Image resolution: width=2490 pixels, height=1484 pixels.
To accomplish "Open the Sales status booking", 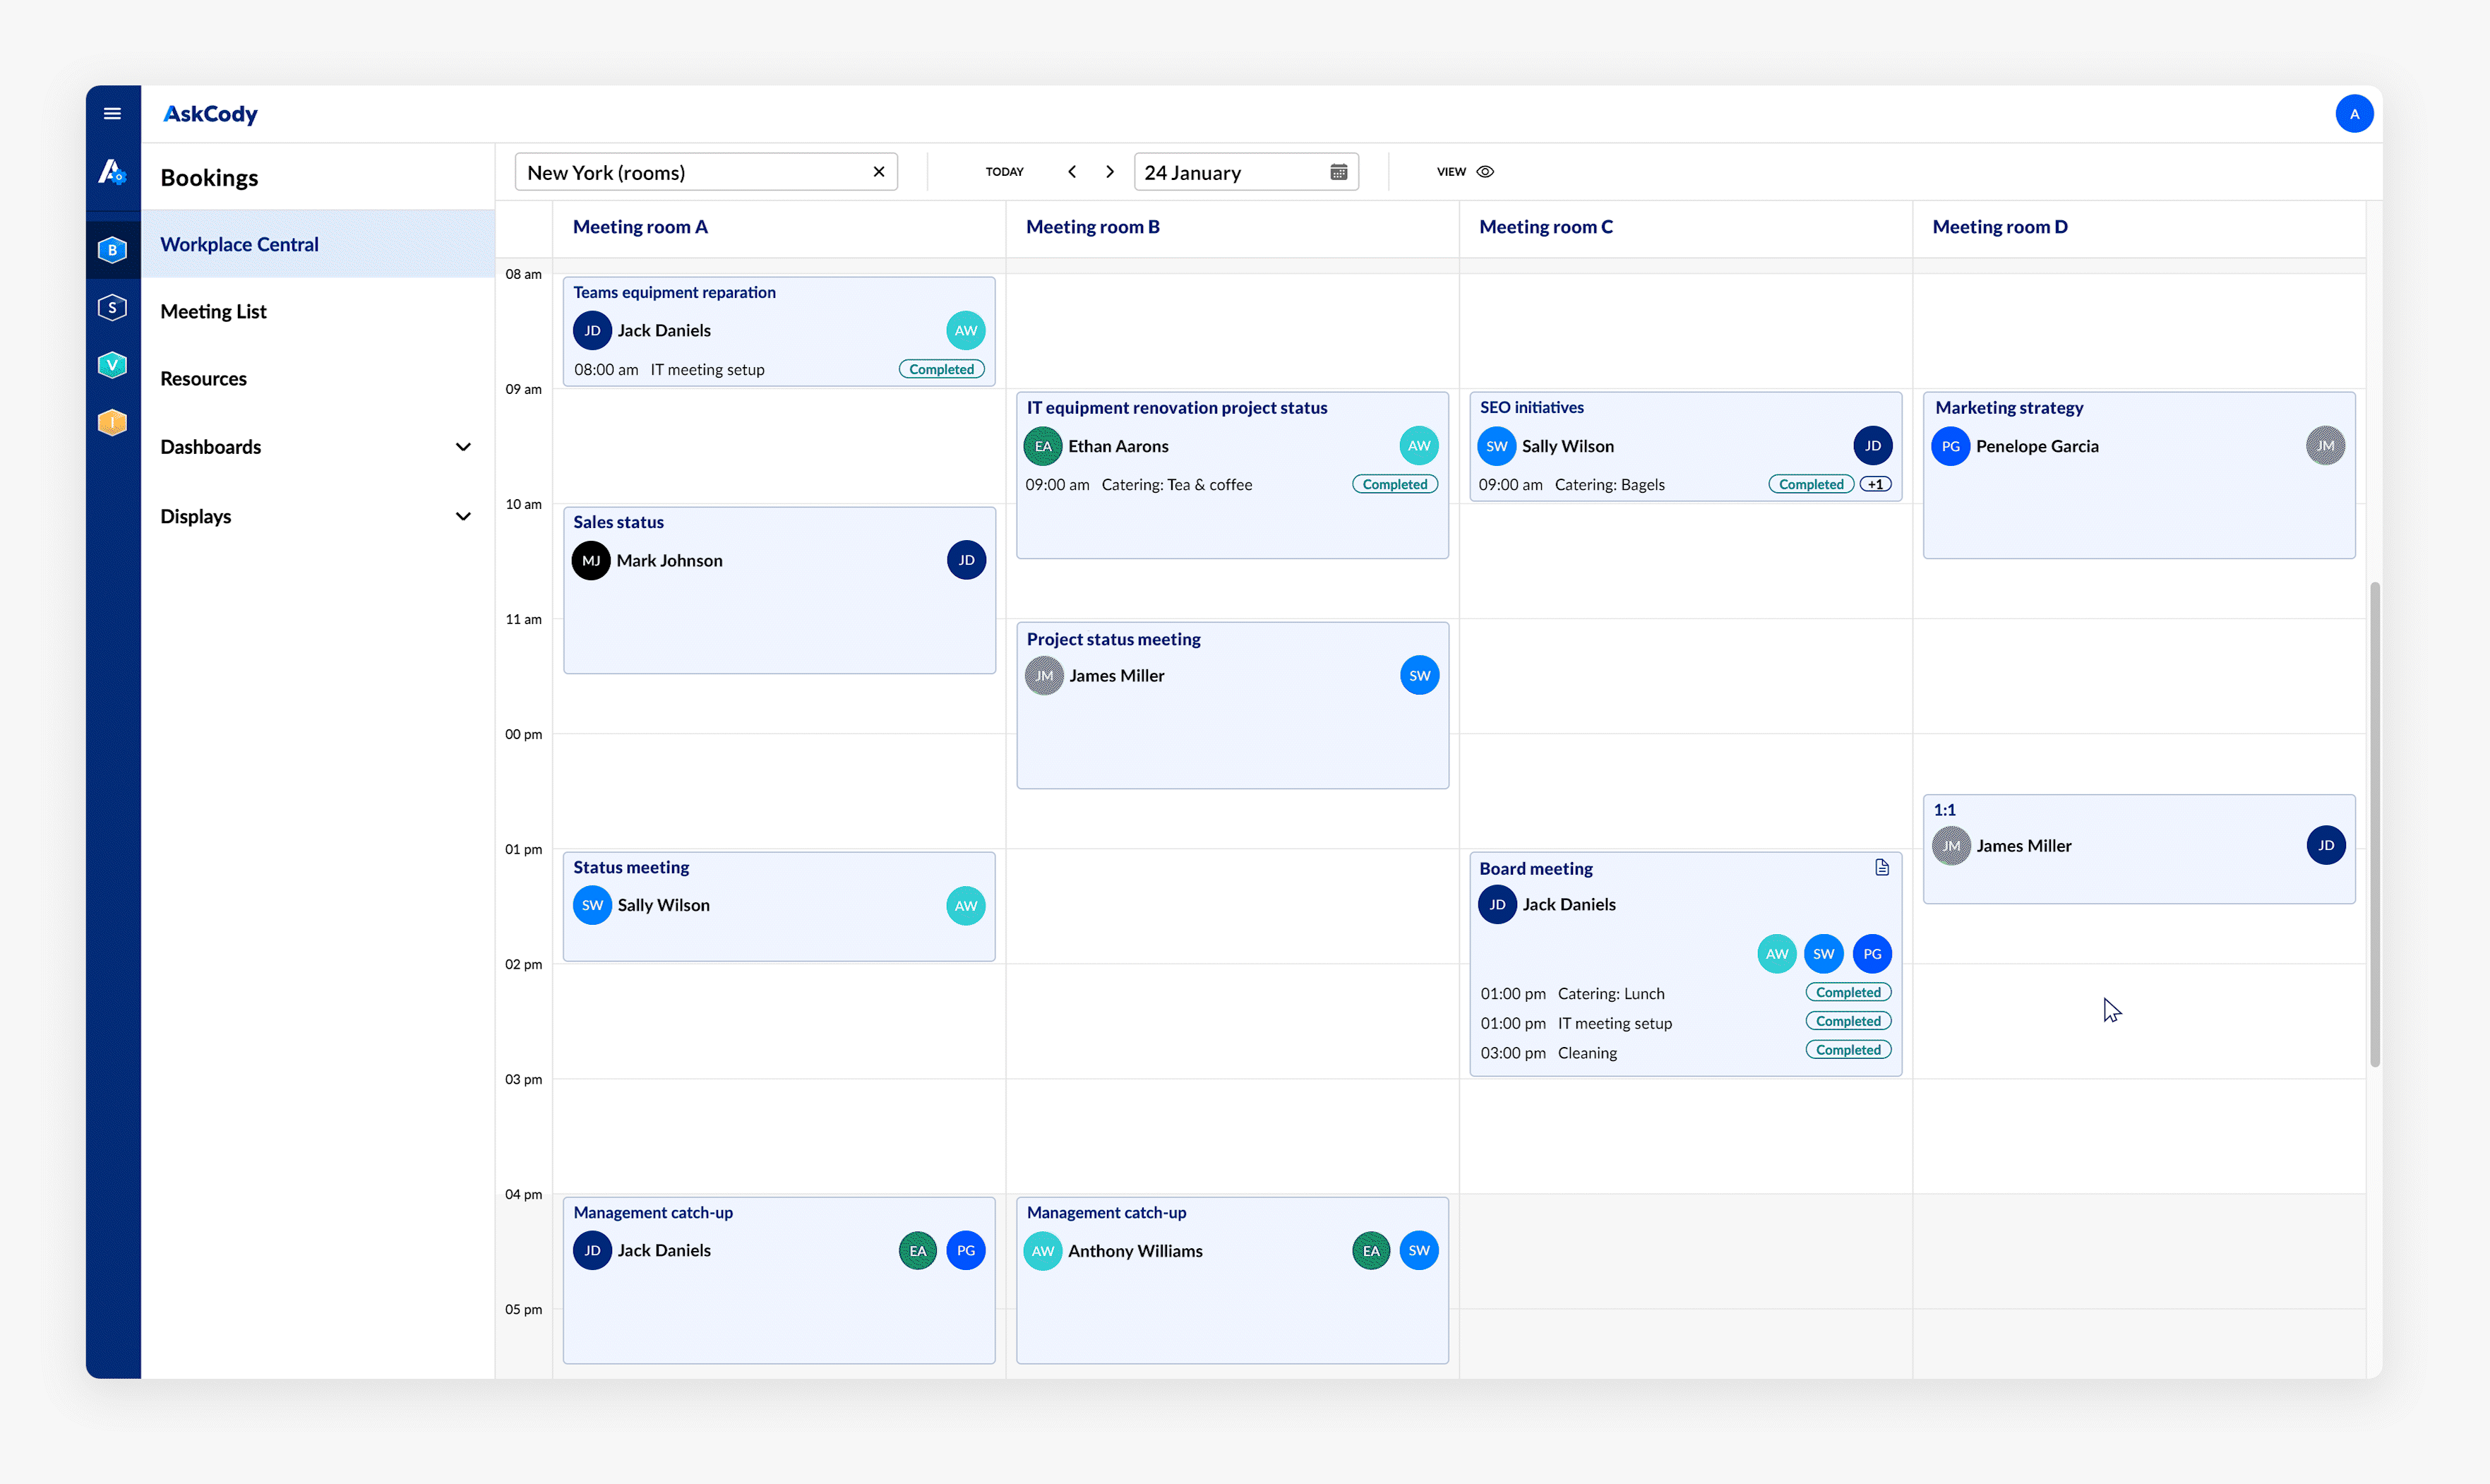I will [x=779, y=590].
